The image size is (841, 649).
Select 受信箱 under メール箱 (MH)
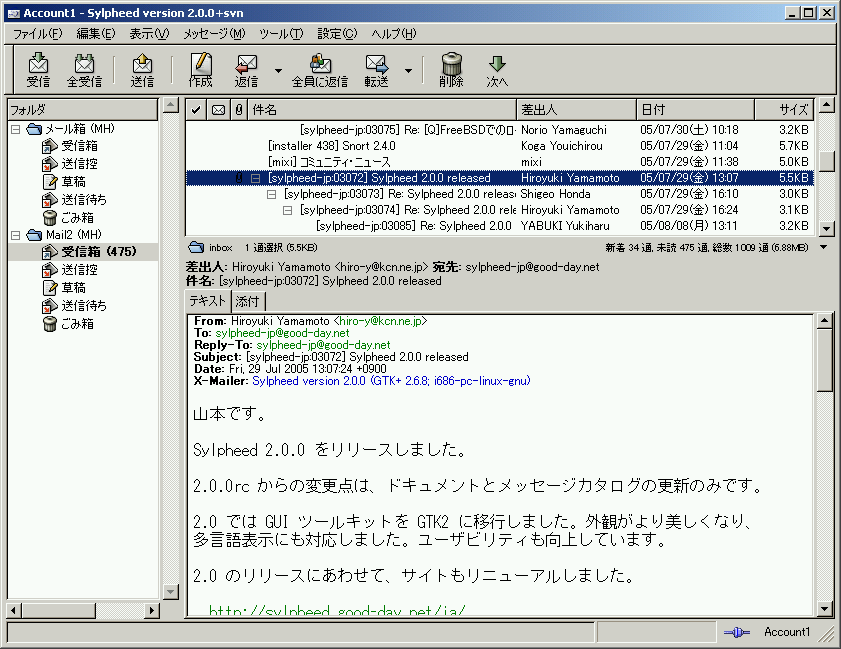79,146
